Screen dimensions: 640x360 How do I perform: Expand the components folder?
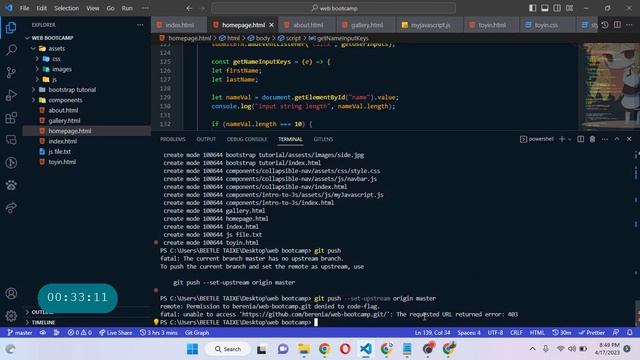click(x=33, y=100)
